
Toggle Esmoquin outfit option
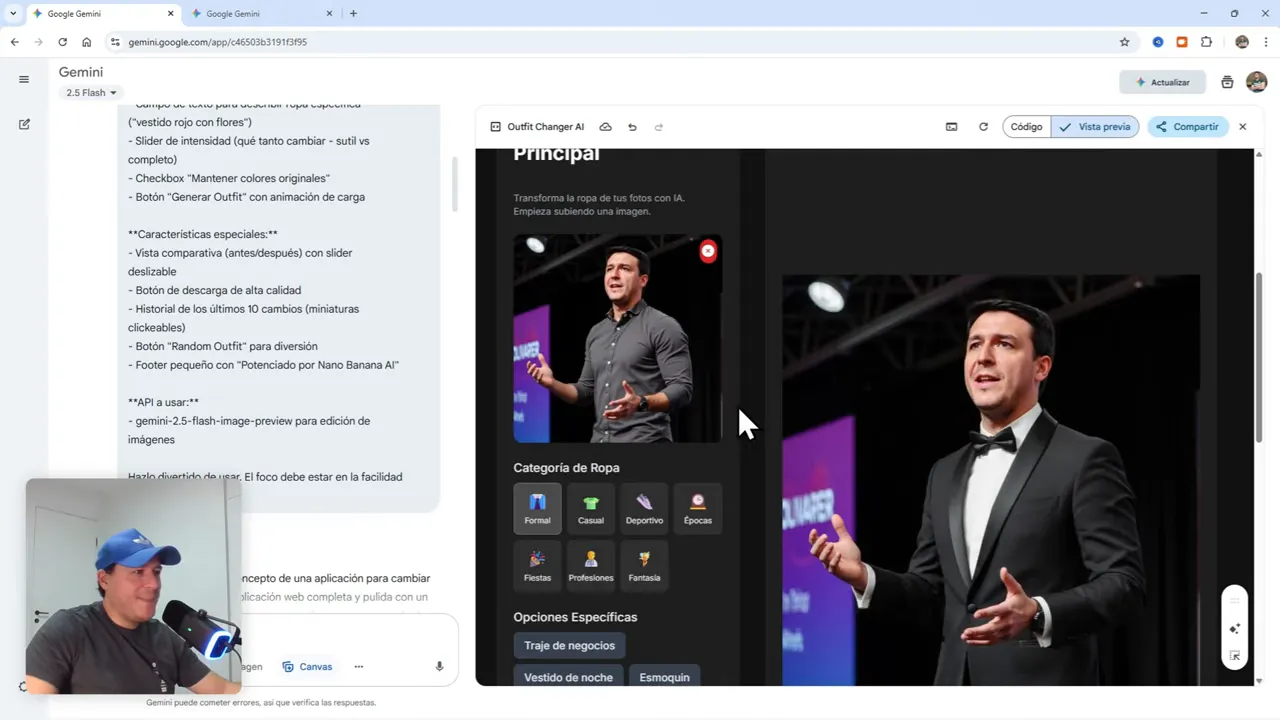(x=664, y=677)
